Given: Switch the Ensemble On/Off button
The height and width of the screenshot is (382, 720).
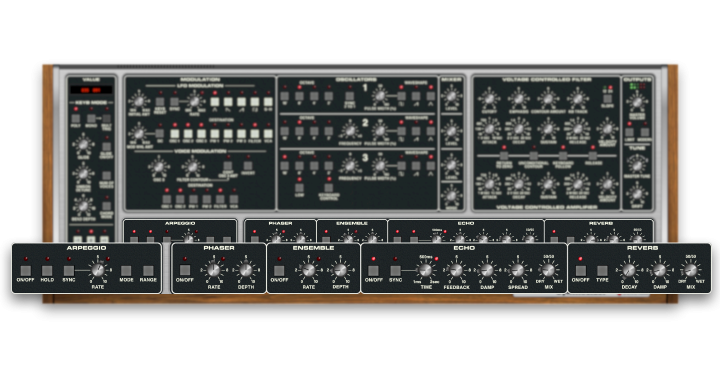Looking at the screenshot, I should (x=279, y=270).
